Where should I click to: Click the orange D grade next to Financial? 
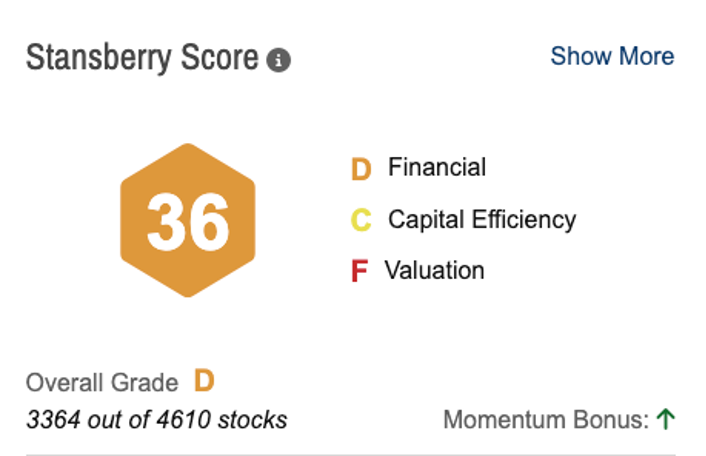[x=361, y=169]
